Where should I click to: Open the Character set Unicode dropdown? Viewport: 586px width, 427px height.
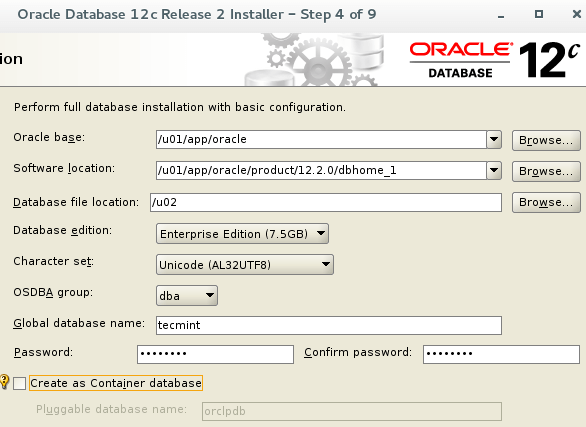click(245, 265)
